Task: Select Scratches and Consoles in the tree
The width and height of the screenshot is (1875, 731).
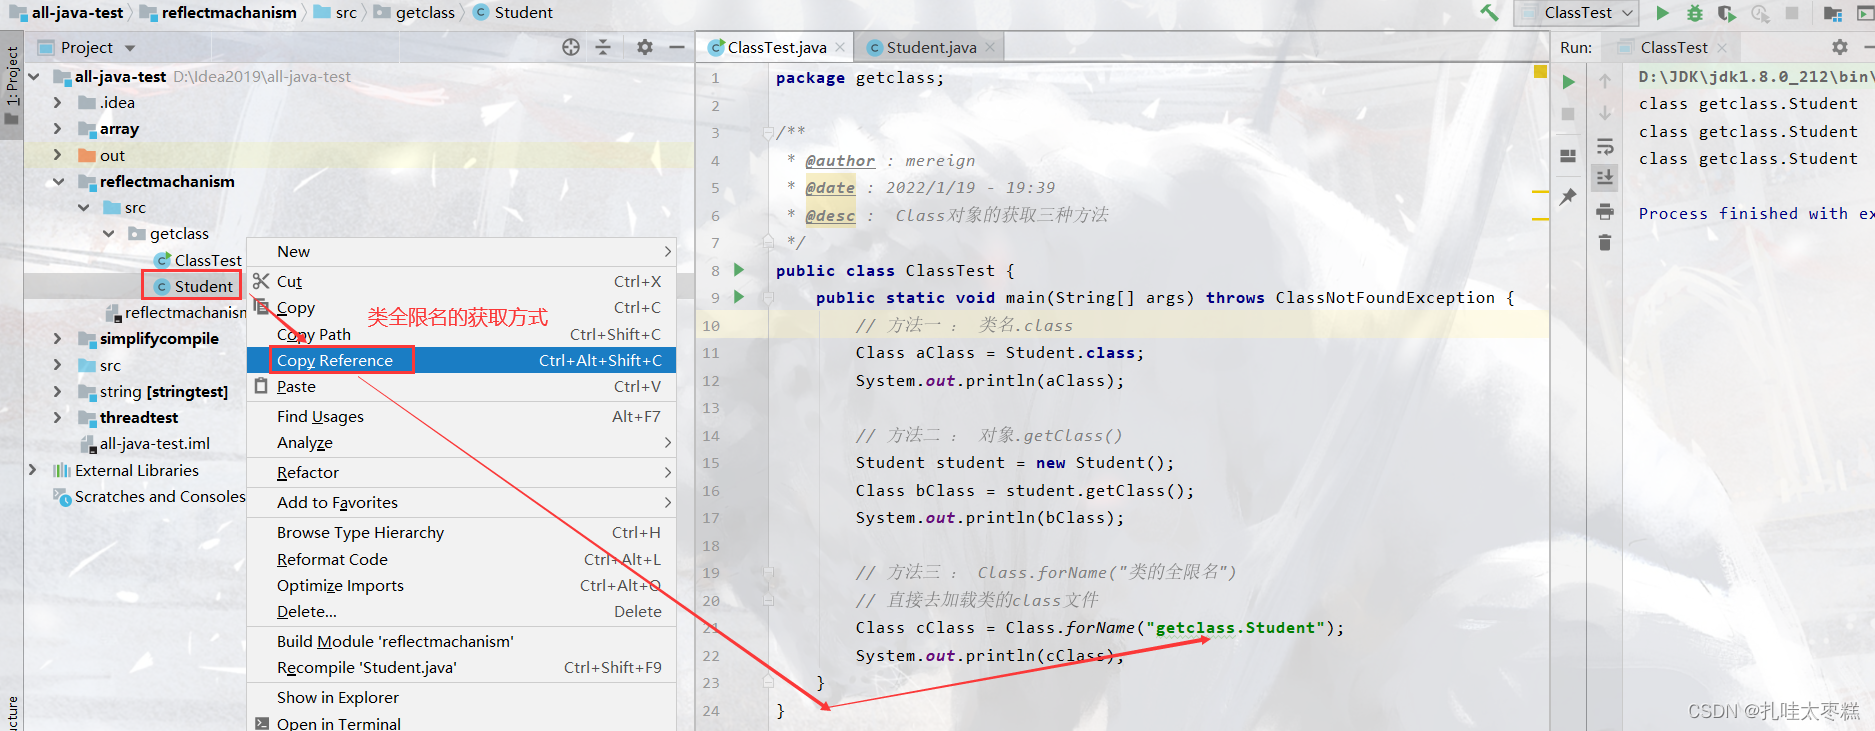Action: point(150,496)
